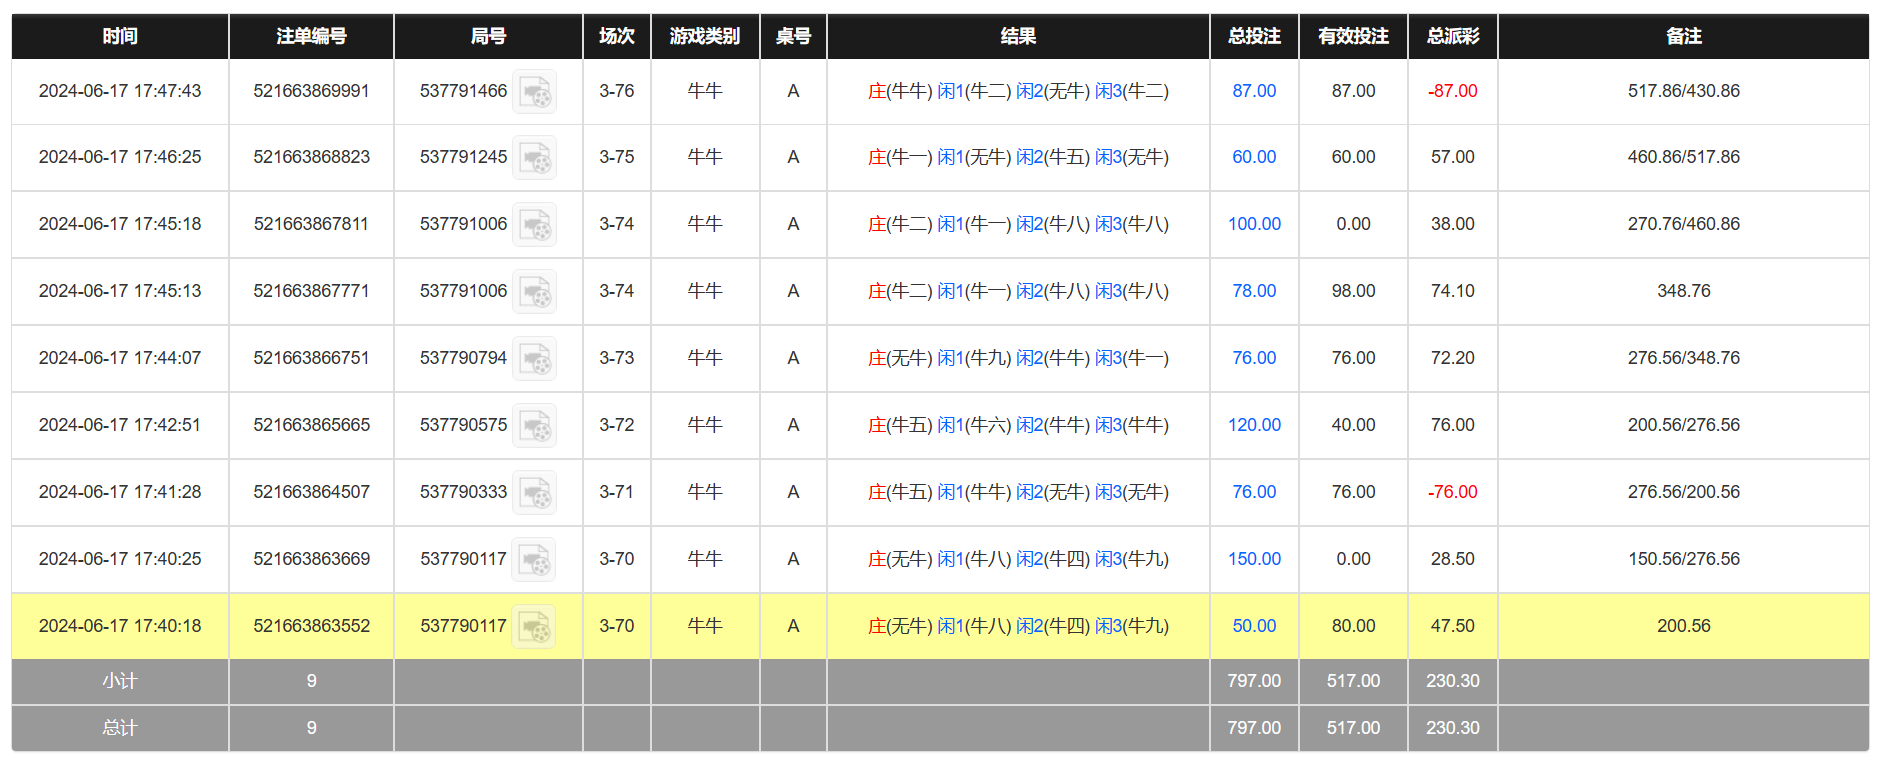Click replay icon in the 17:40:25 row

[534, 560]
